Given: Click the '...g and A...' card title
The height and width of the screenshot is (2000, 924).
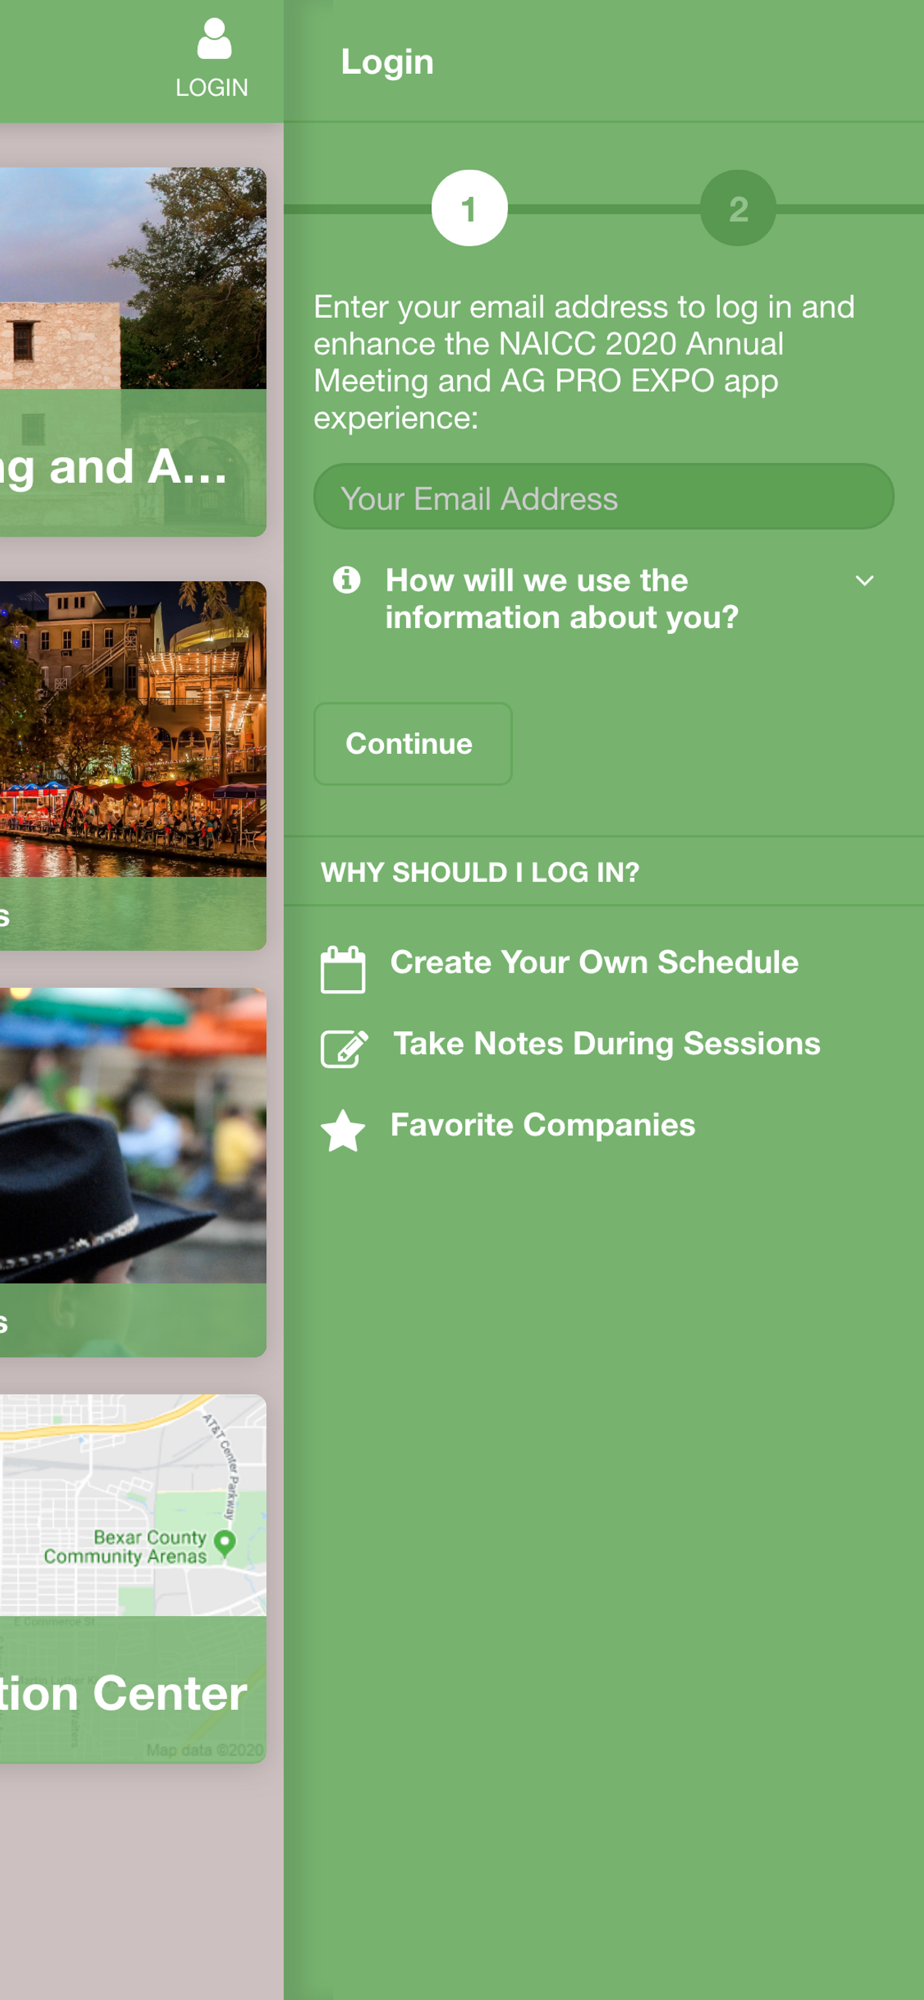Looking at the screenshot, I should 114,468.
